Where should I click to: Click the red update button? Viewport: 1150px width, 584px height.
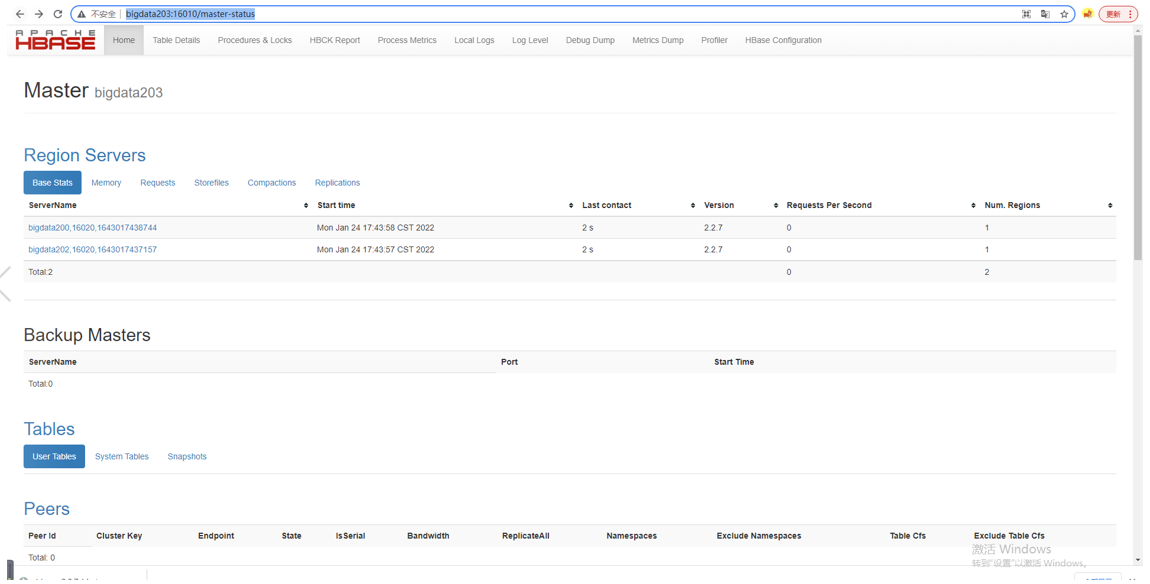point(1118,14)
